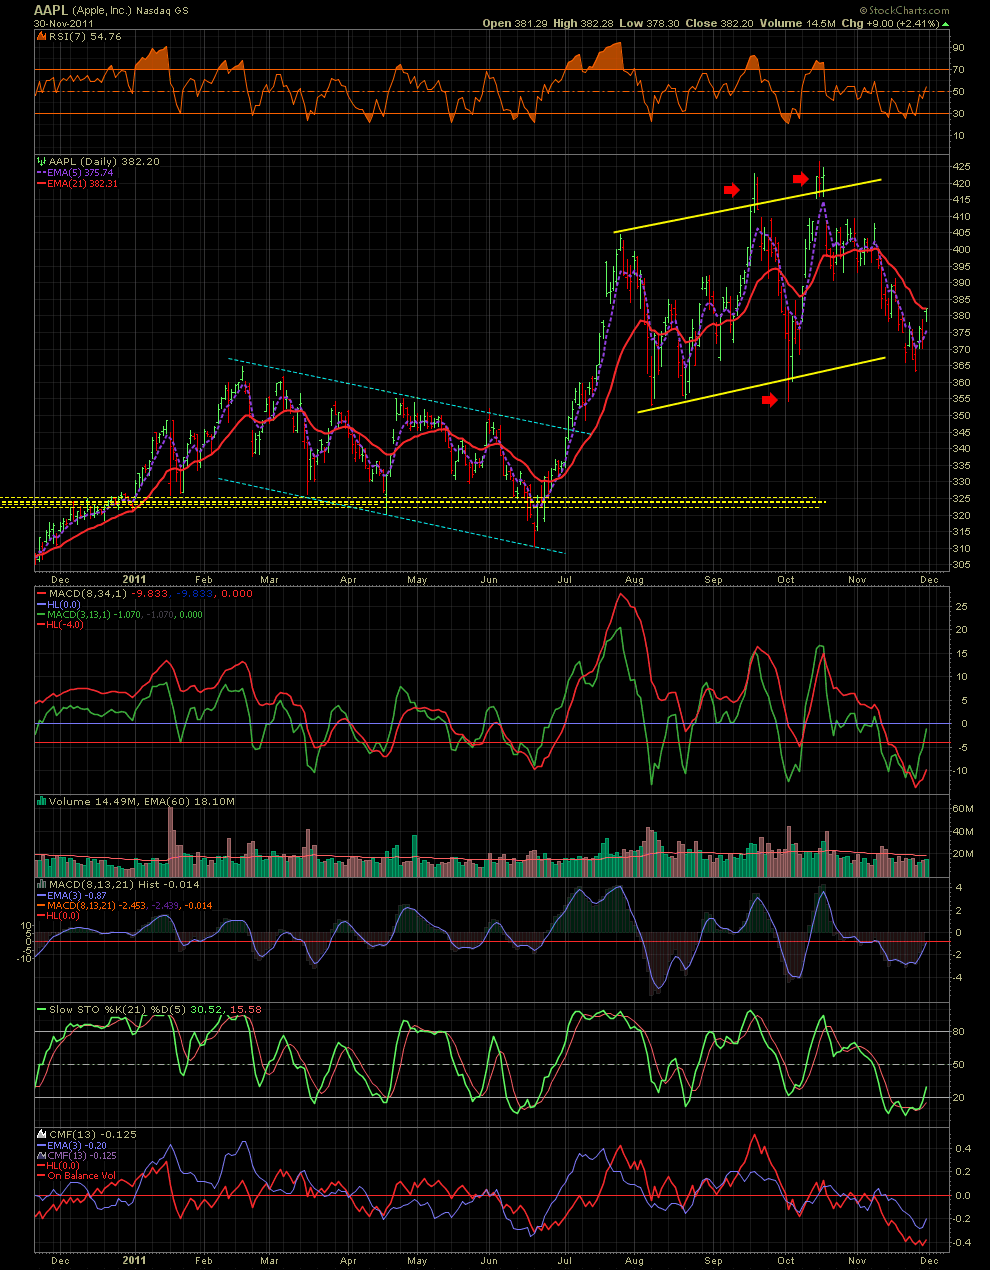Click the red line swatch for EMA(21)

(x=41, y=183)
